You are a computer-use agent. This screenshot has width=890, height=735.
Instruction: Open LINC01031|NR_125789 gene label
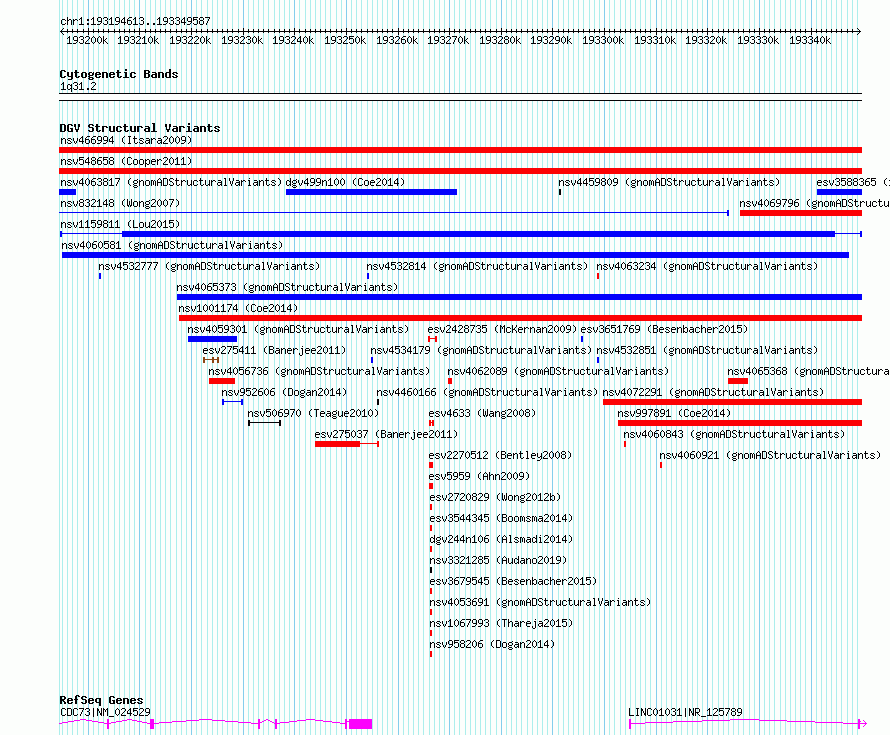click(685, 712)
